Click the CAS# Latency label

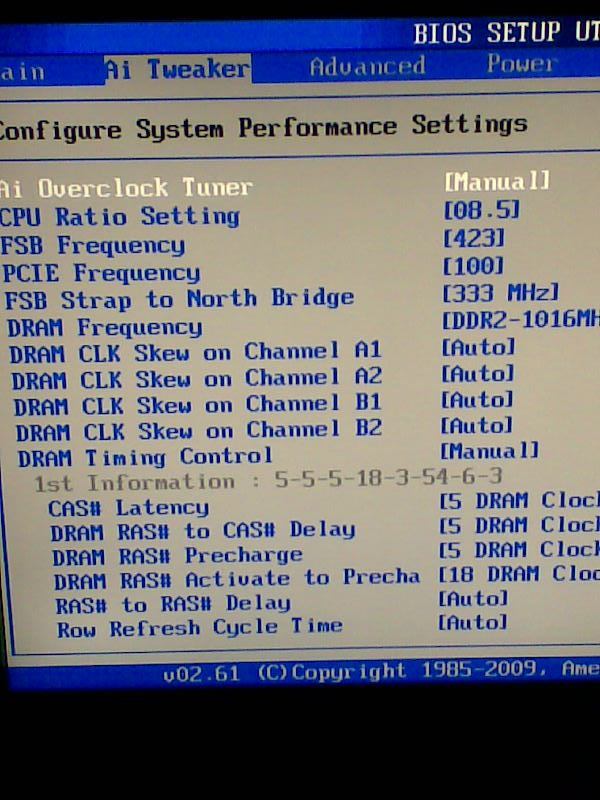pyautogui.click(x=128, y=508)
